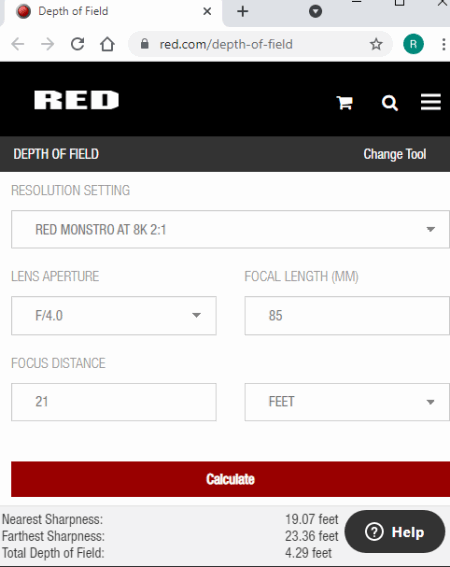Image resolution: width=450 pixels, height=567 pixels.
Task: Open Chrome three-dot menu
Action: tap(443, 44)
